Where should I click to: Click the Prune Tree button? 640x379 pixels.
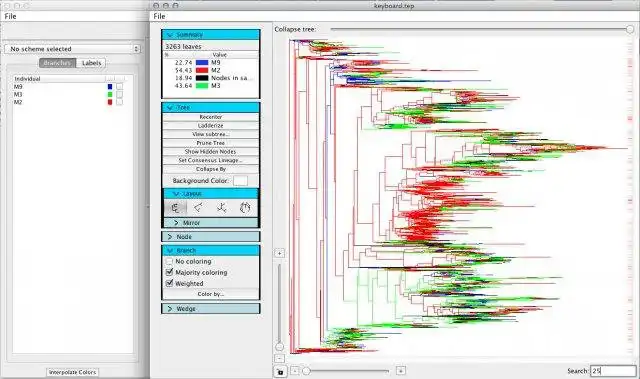pos(211,143)
